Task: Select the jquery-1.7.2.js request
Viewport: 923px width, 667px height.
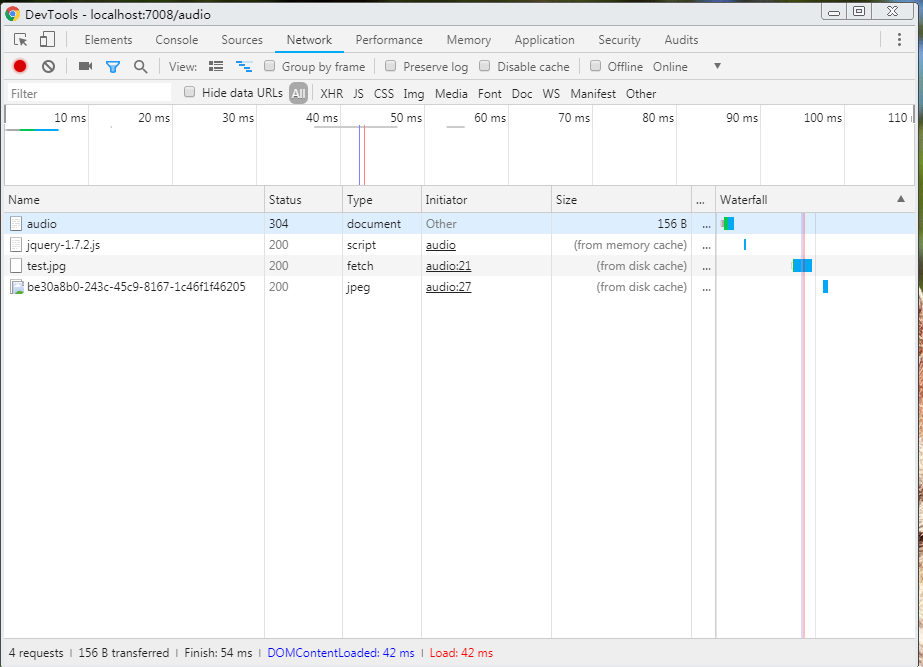Action: click(459, 245)
